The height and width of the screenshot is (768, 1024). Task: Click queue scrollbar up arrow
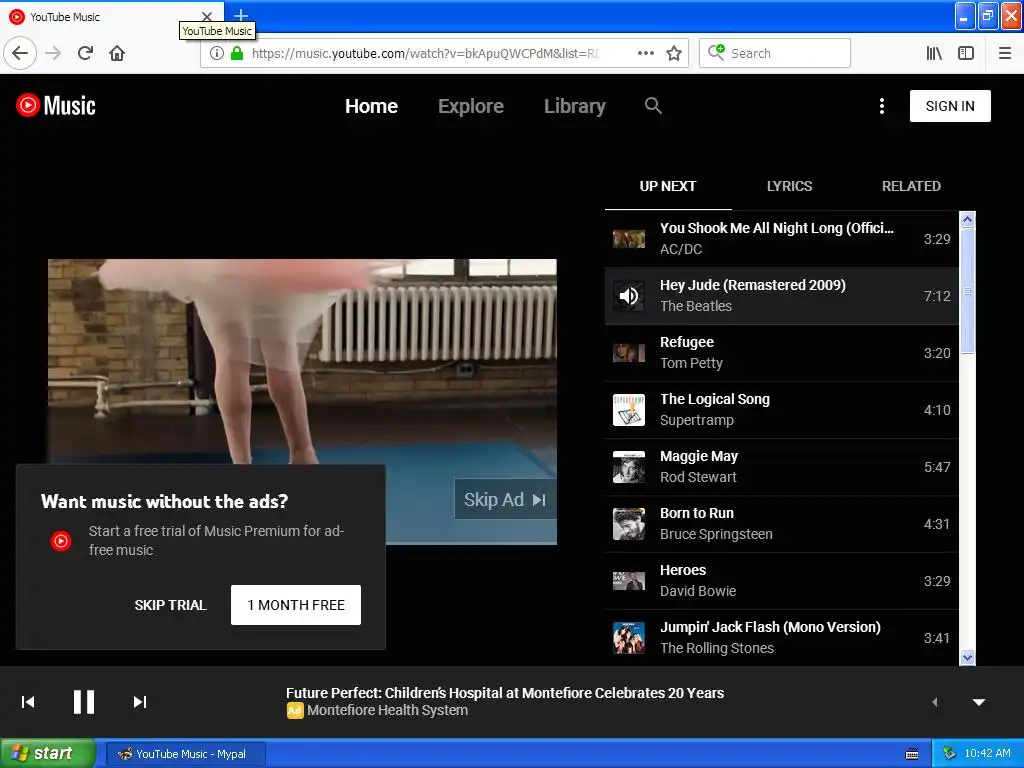click(x=967, y=219)
